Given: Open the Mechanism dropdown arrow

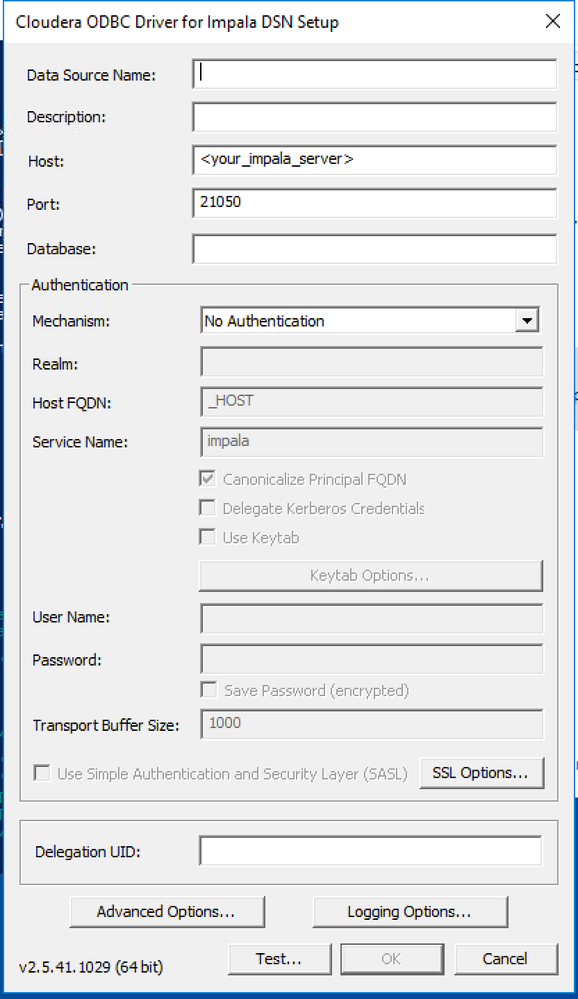Looking at the screenshot, I should tap(527, 320).
